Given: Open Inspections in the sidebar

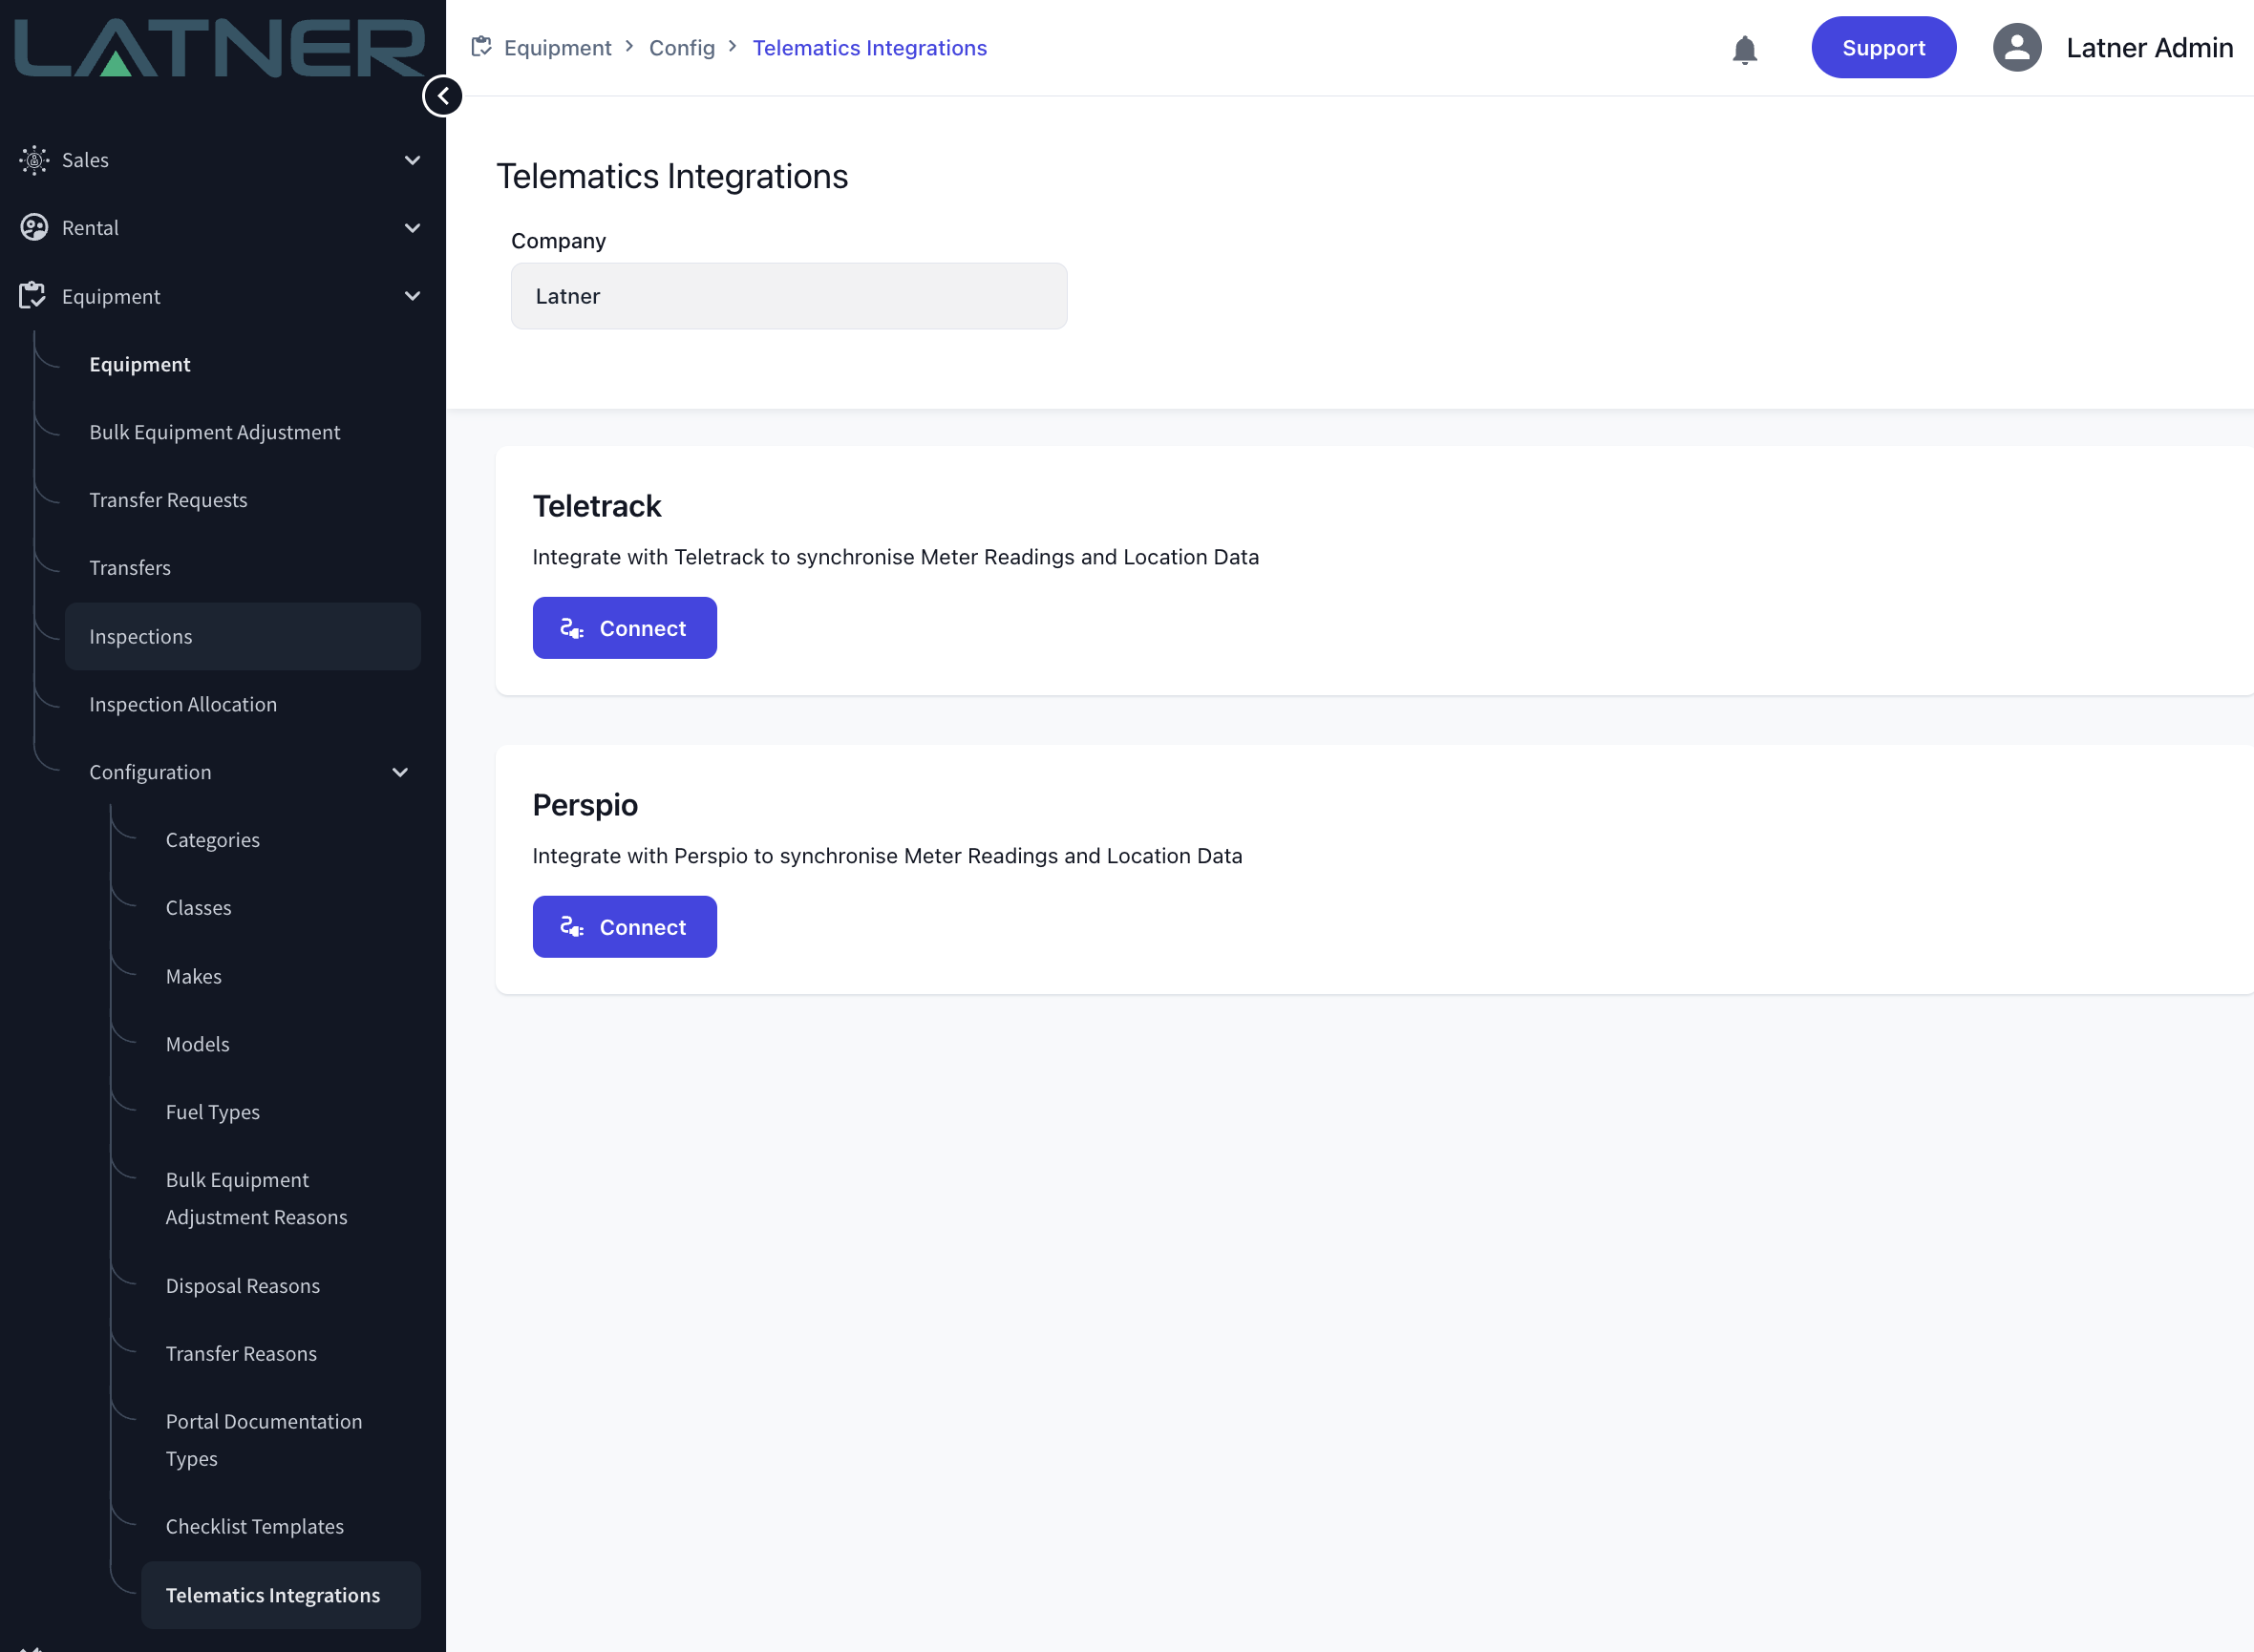Looking at the screenshot, I should [141, 636].
